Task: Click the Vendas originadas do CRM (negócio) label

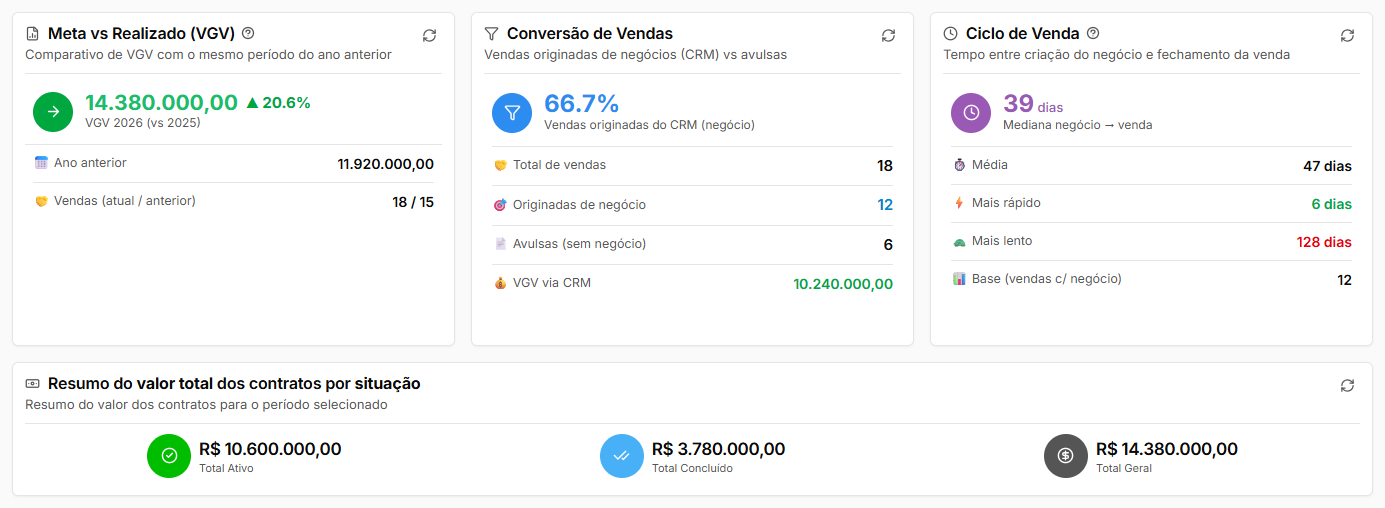Action: 649,125
